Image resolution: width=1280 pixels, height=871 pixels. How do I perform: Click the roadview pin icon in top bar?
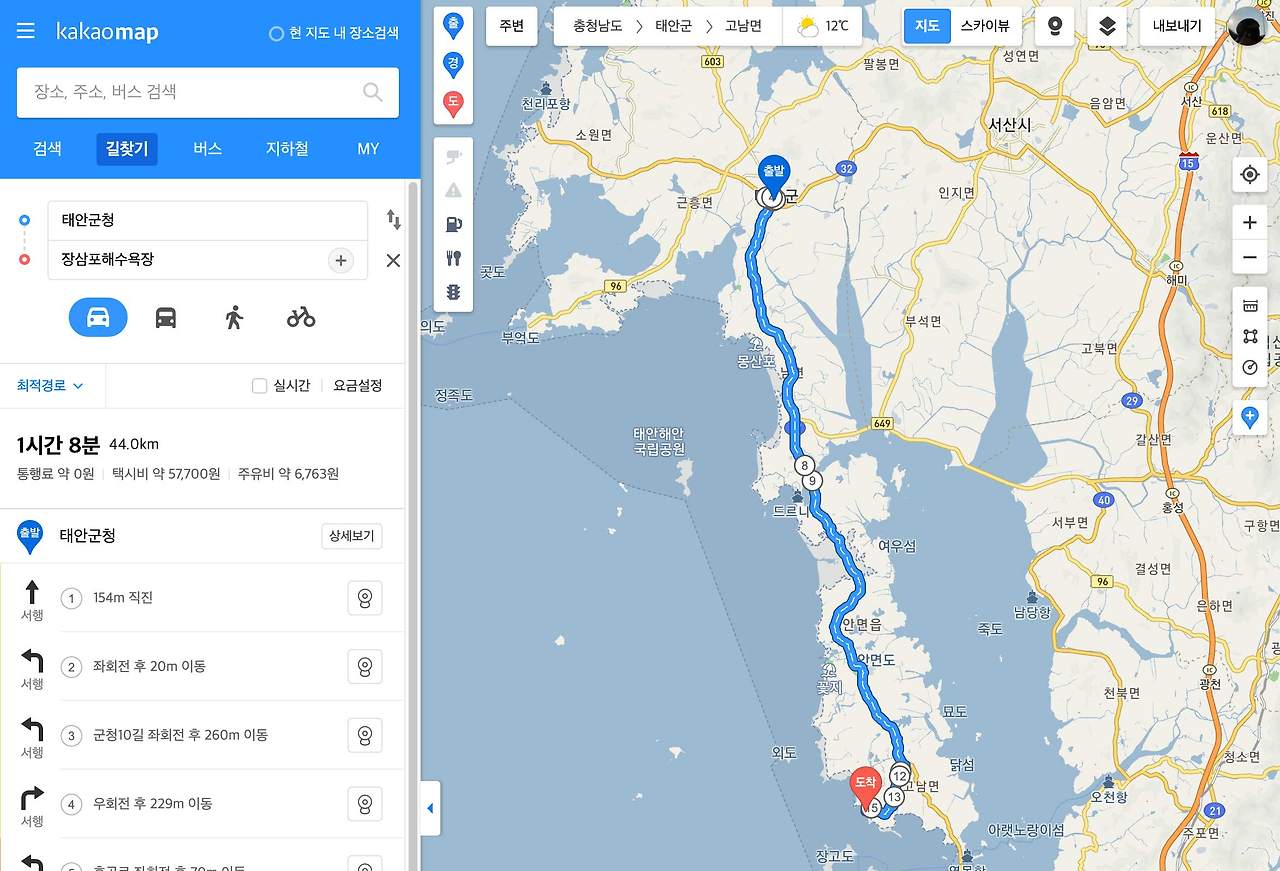pyautogui.click(x=1054, y=26)
